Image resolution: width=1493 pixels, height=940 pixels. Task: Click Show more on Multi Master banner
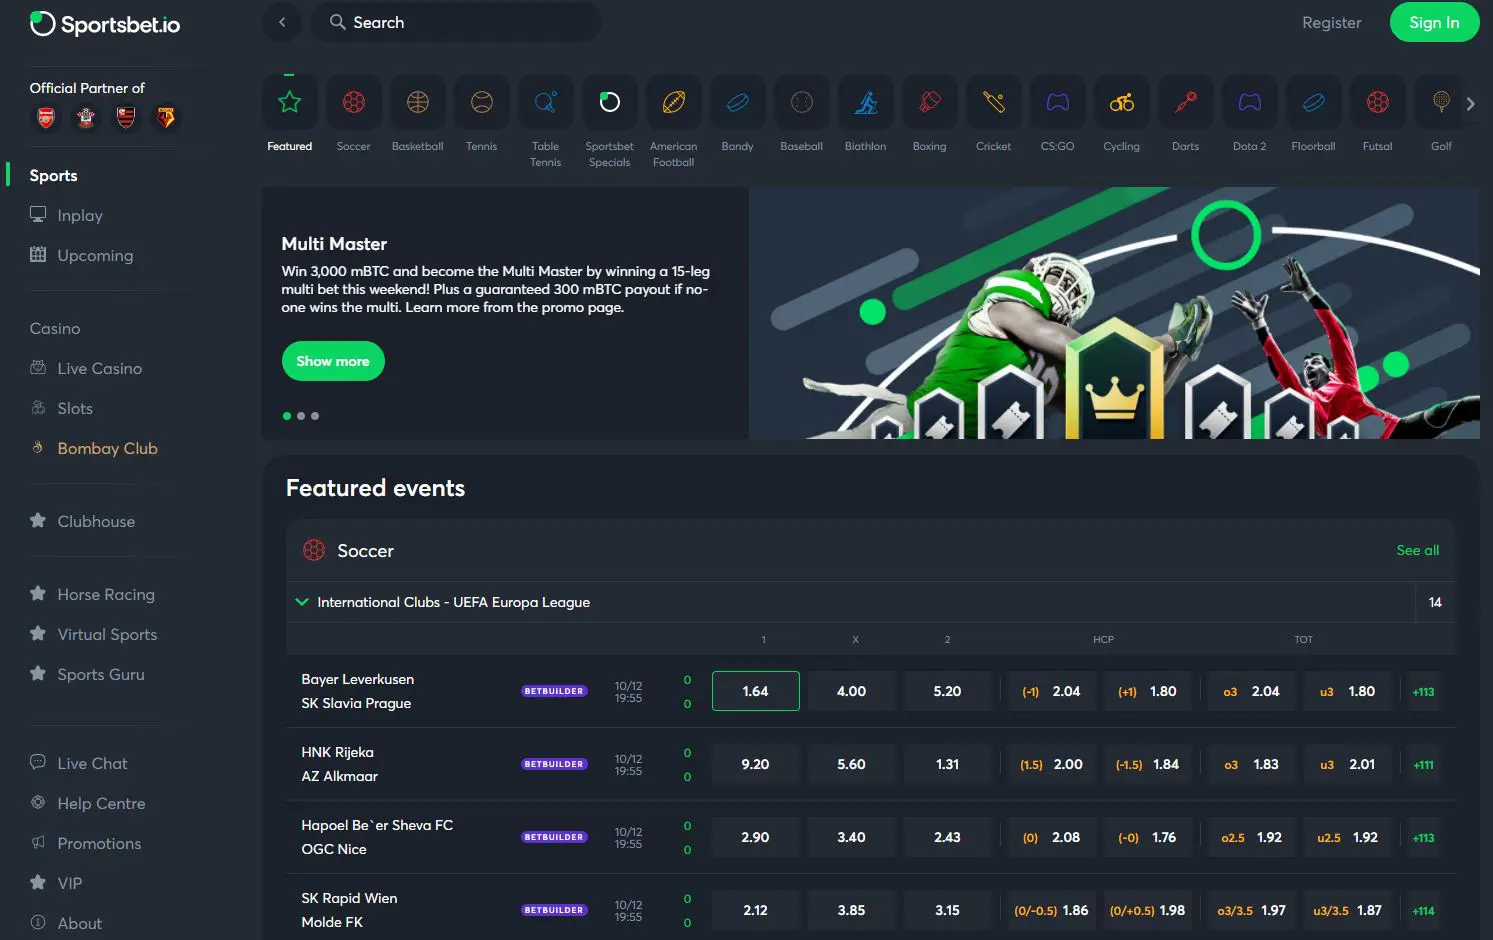coord(333,361)
